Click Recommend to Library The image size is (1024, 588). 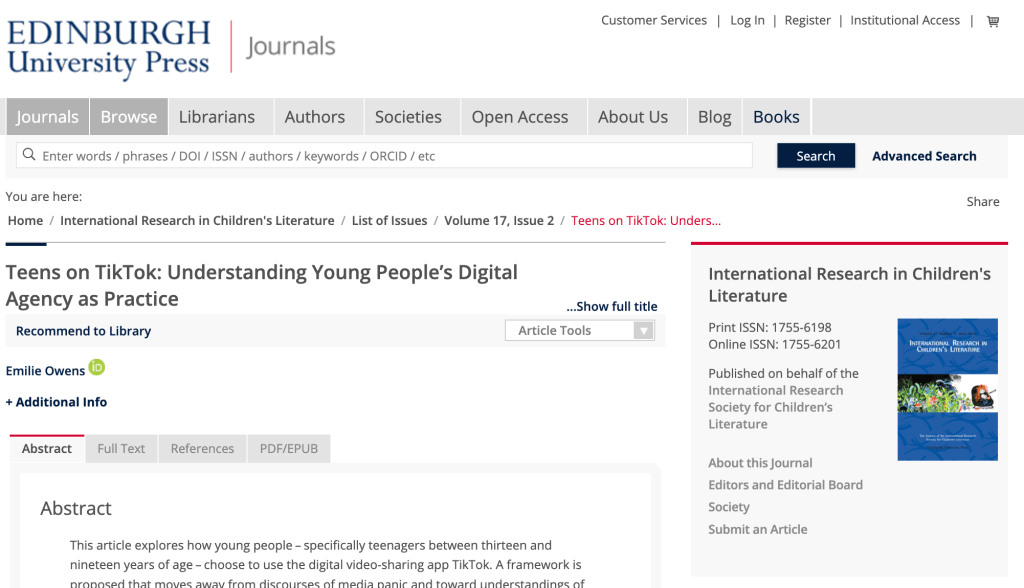pyautogui.click(x=83, y=331)
